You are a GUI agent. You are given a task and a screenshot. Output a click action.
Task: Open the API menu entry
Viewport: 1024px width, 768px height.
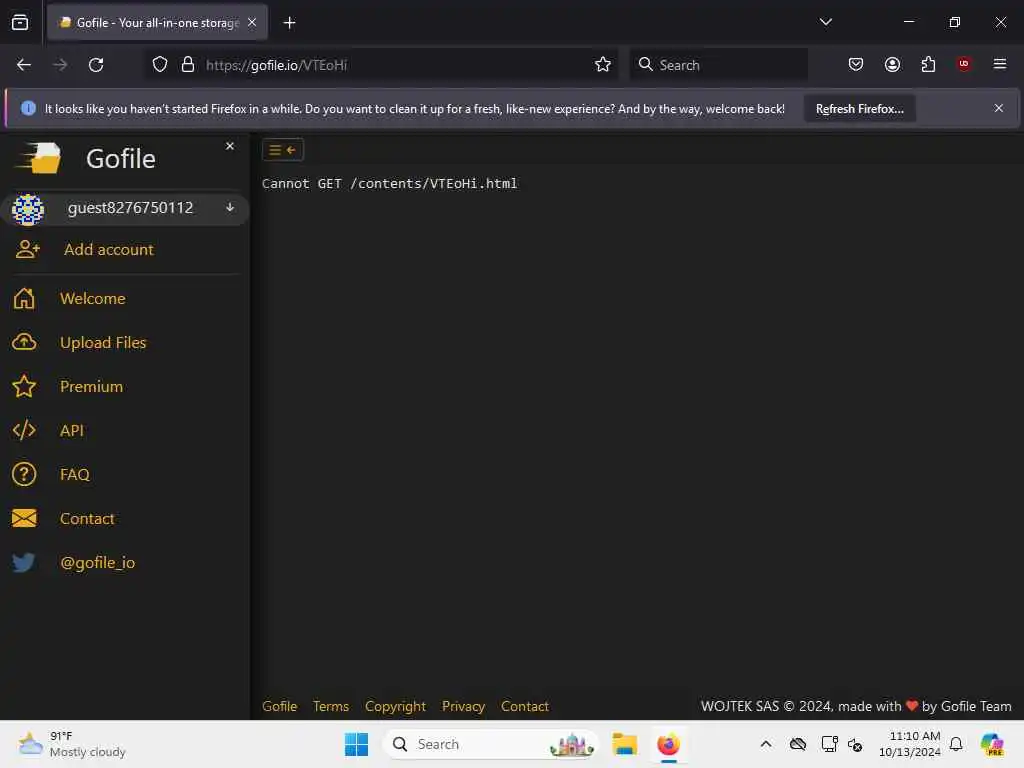[72, 430]
